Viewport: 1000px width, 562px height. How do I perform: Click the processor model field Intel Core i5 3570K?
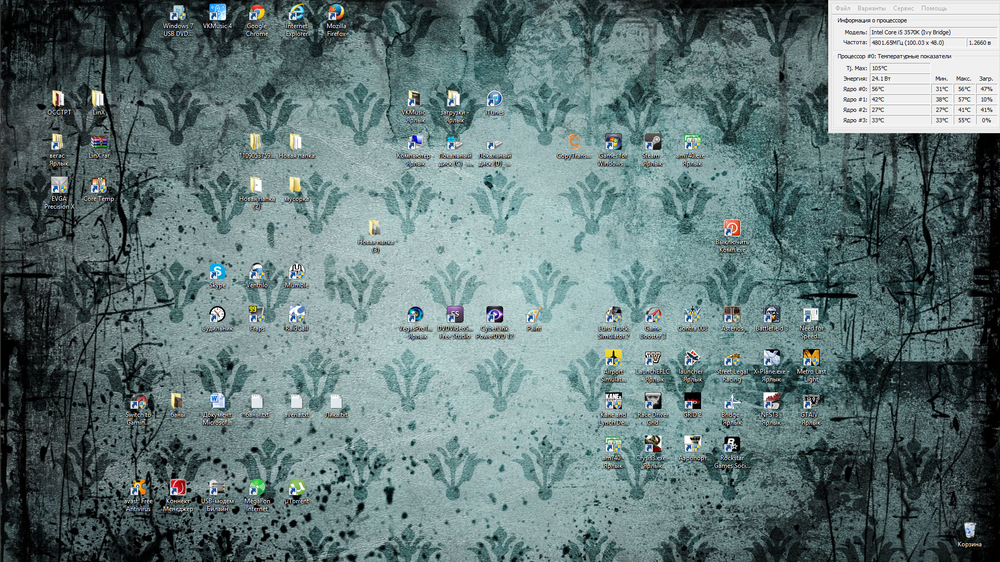(x=932, y=32)
